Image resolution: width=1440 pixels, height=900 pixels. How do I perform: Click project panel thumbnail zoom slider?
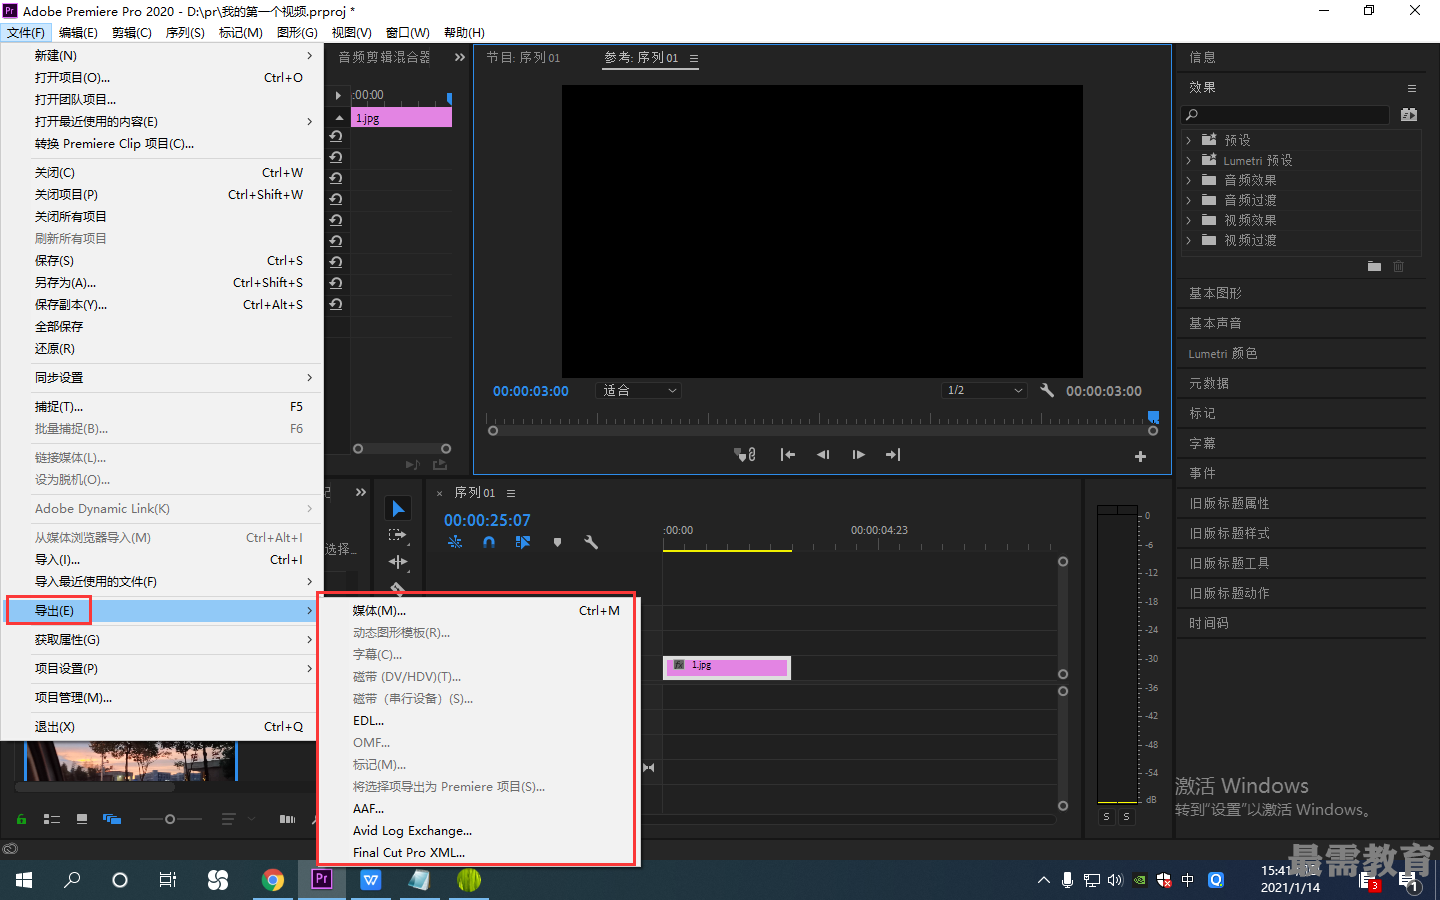coord(170,819)
